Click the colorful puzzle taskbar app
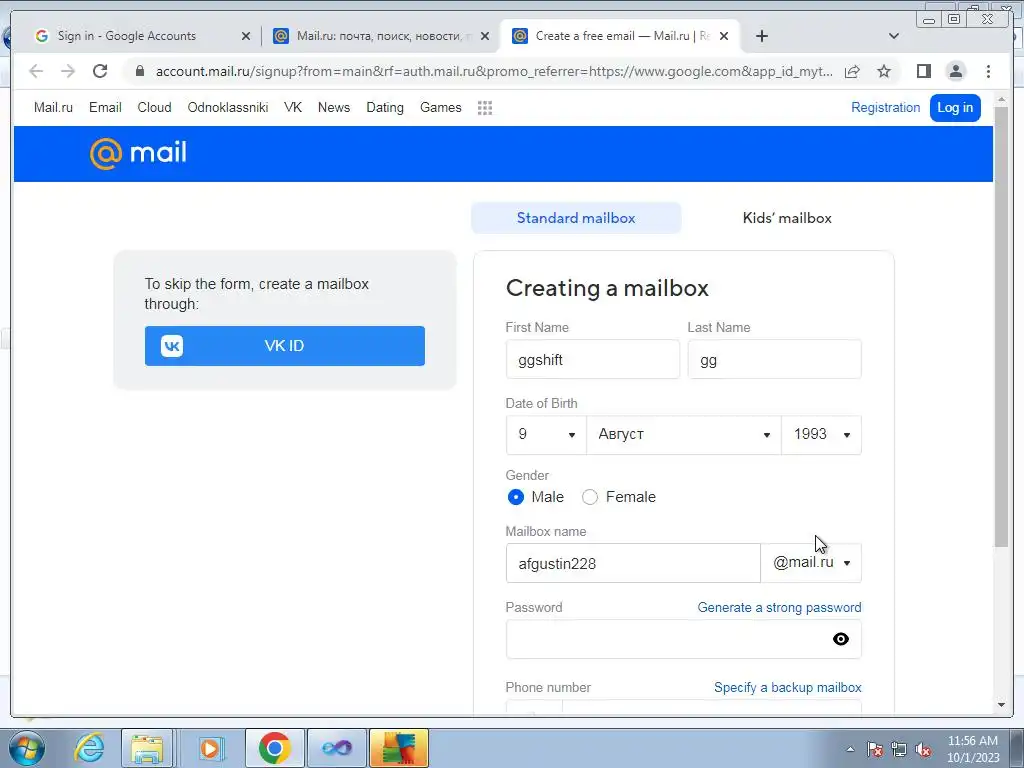Screen dimensions: 1024x768 click(399, 748)
